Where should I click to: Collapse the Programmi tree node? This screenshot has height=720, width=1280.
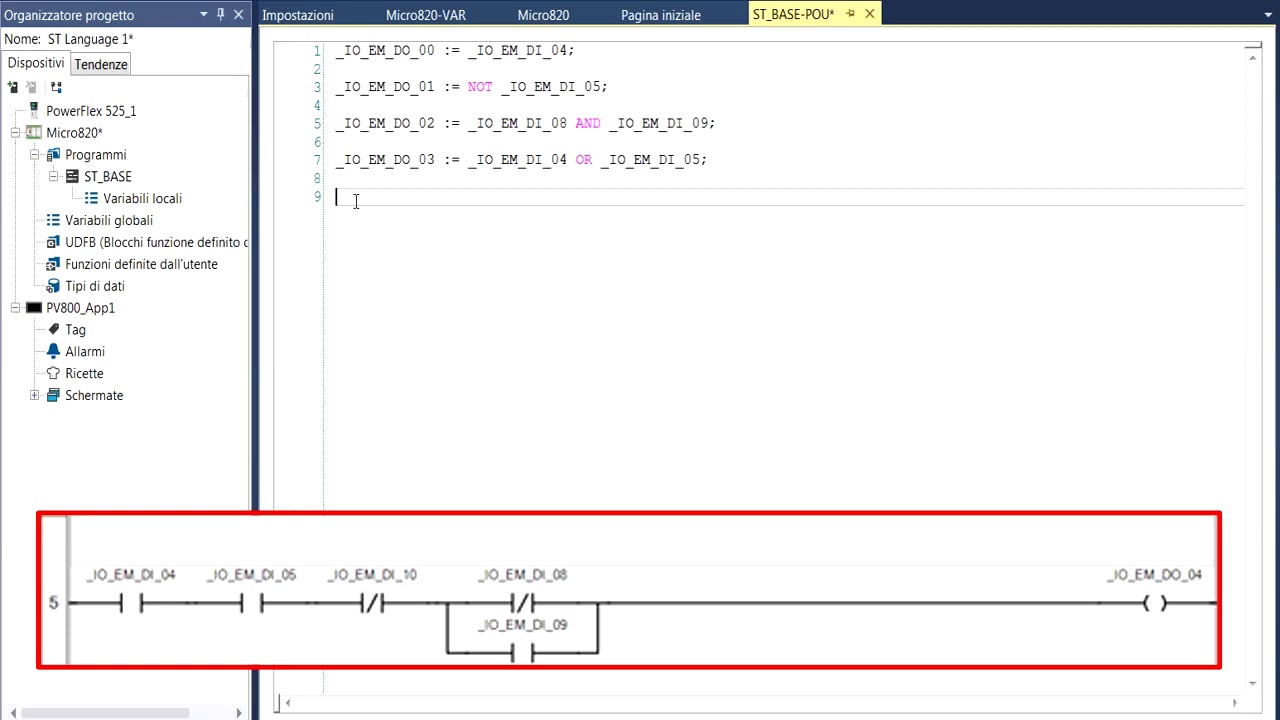pyautogui.click(x=35, y=155)
